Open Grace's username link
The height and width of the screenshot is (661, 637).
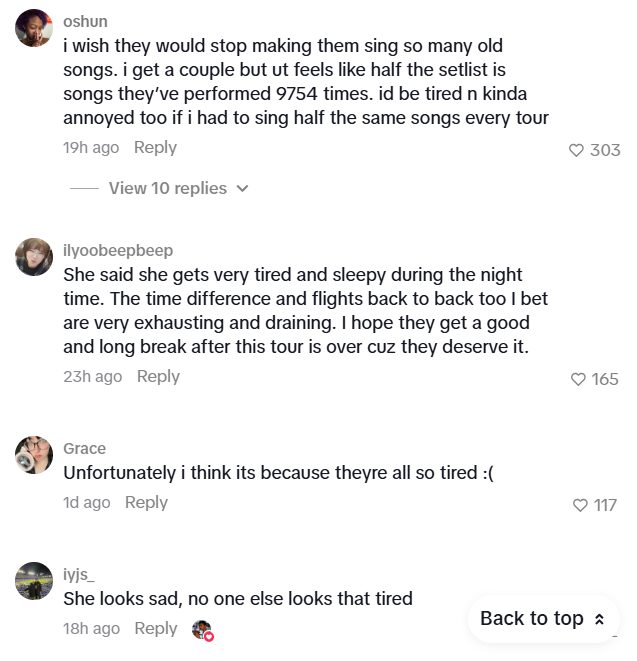(x=84, y=449)
